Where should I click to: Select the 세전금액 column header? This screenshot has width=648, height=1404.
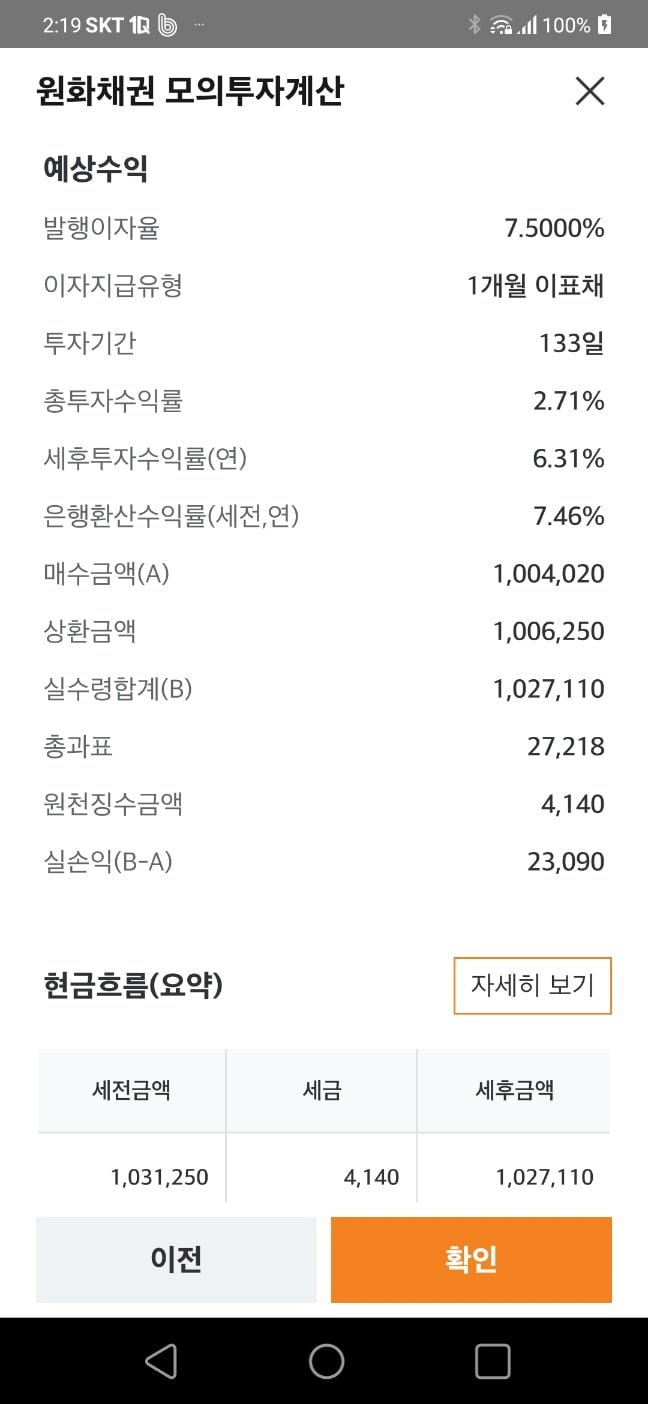(x=131, y=1090)
